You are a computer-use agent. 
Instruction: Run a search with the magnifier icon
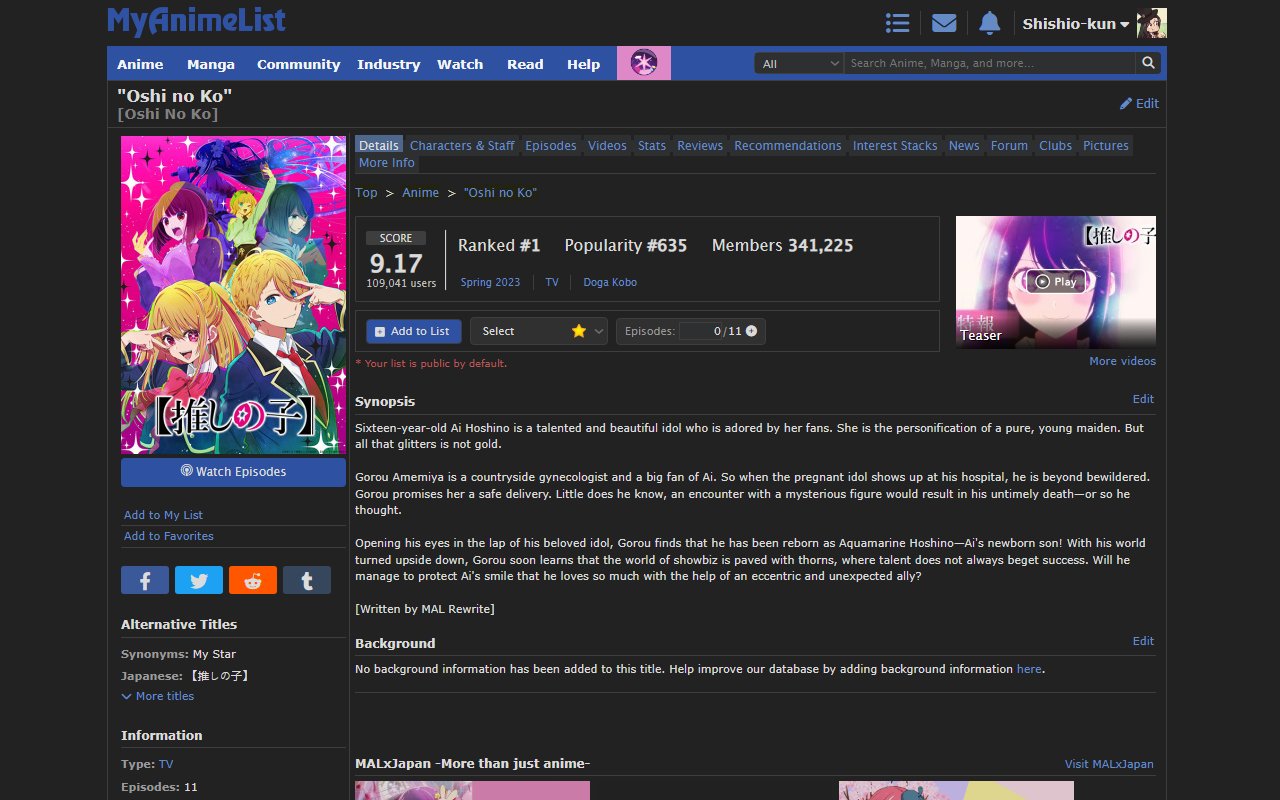click(x=1148, y=62)
